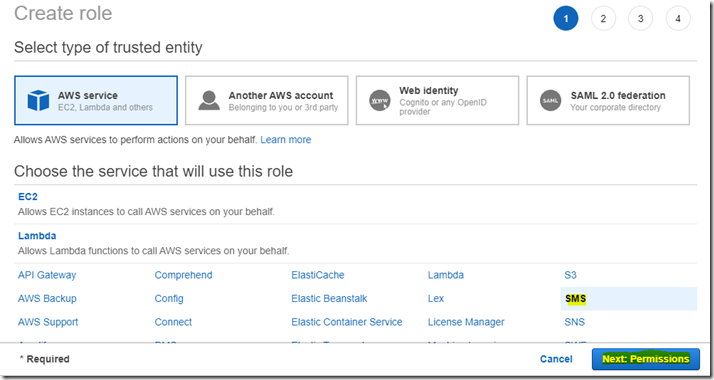Pick License Manager service
The image size is (714, 380).
(466, 322)
